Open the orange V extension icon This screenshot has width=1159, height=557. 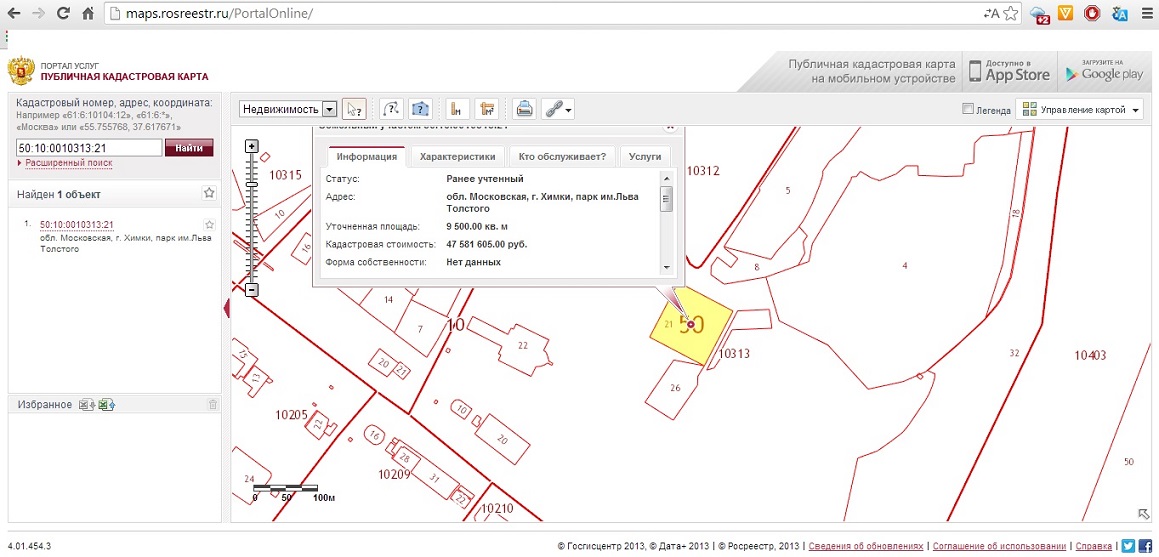pos(1065,13)
